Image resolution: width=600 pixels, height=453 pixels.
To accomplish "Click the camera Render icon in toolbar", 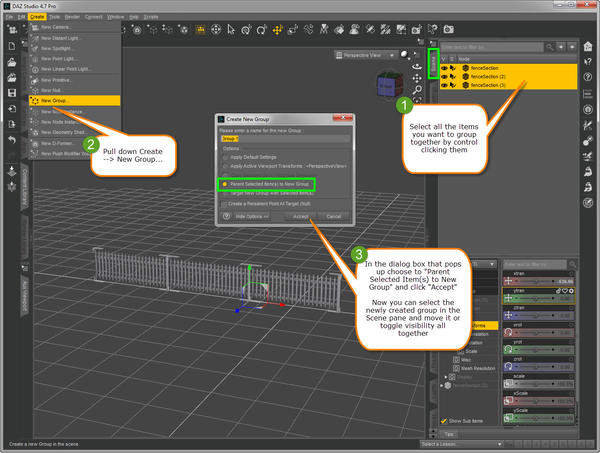I will pyautogui.click(x=448, y=29).
